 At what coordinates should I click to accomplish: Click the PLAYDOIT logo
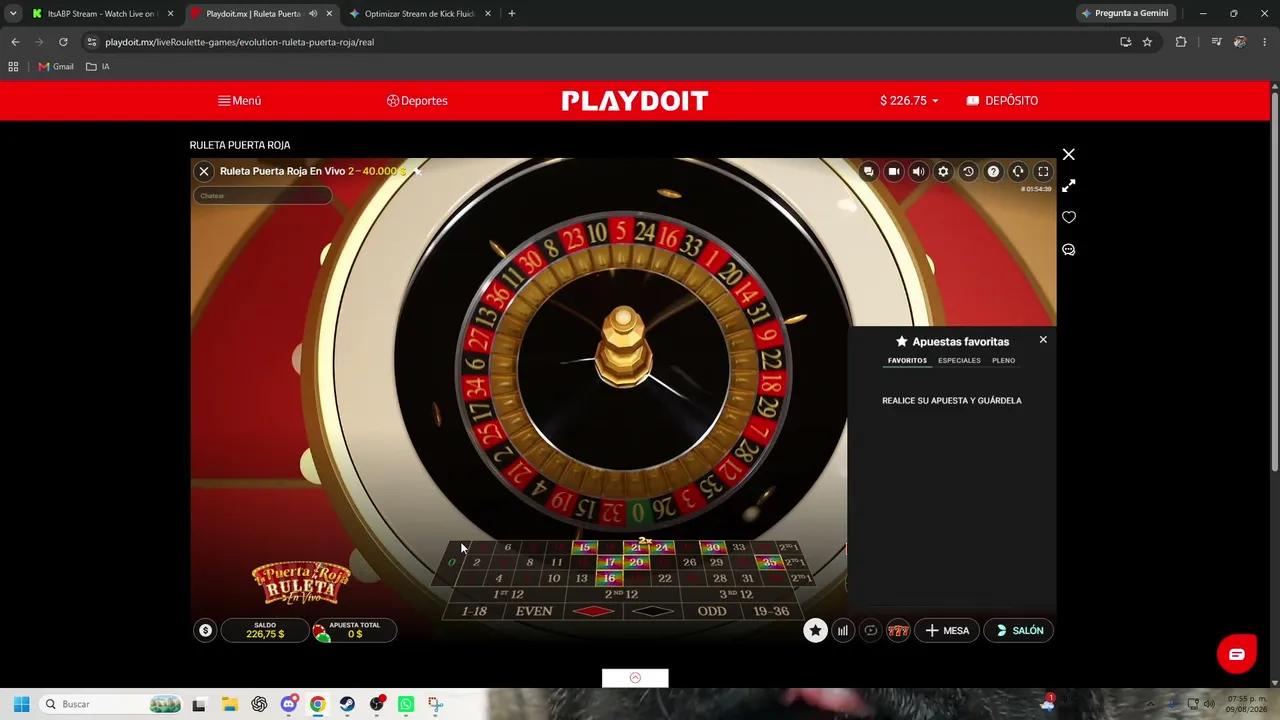(635, 101)
